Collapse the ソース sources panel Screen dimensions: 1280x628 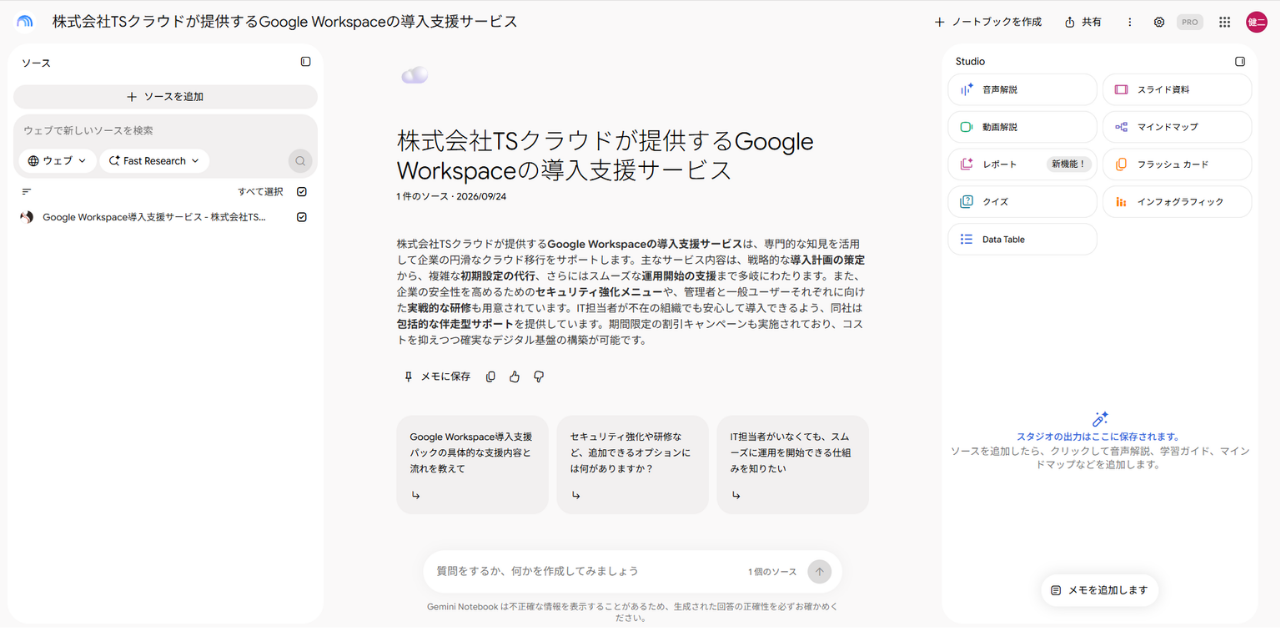pyautogui.click(x=306, y=62)
